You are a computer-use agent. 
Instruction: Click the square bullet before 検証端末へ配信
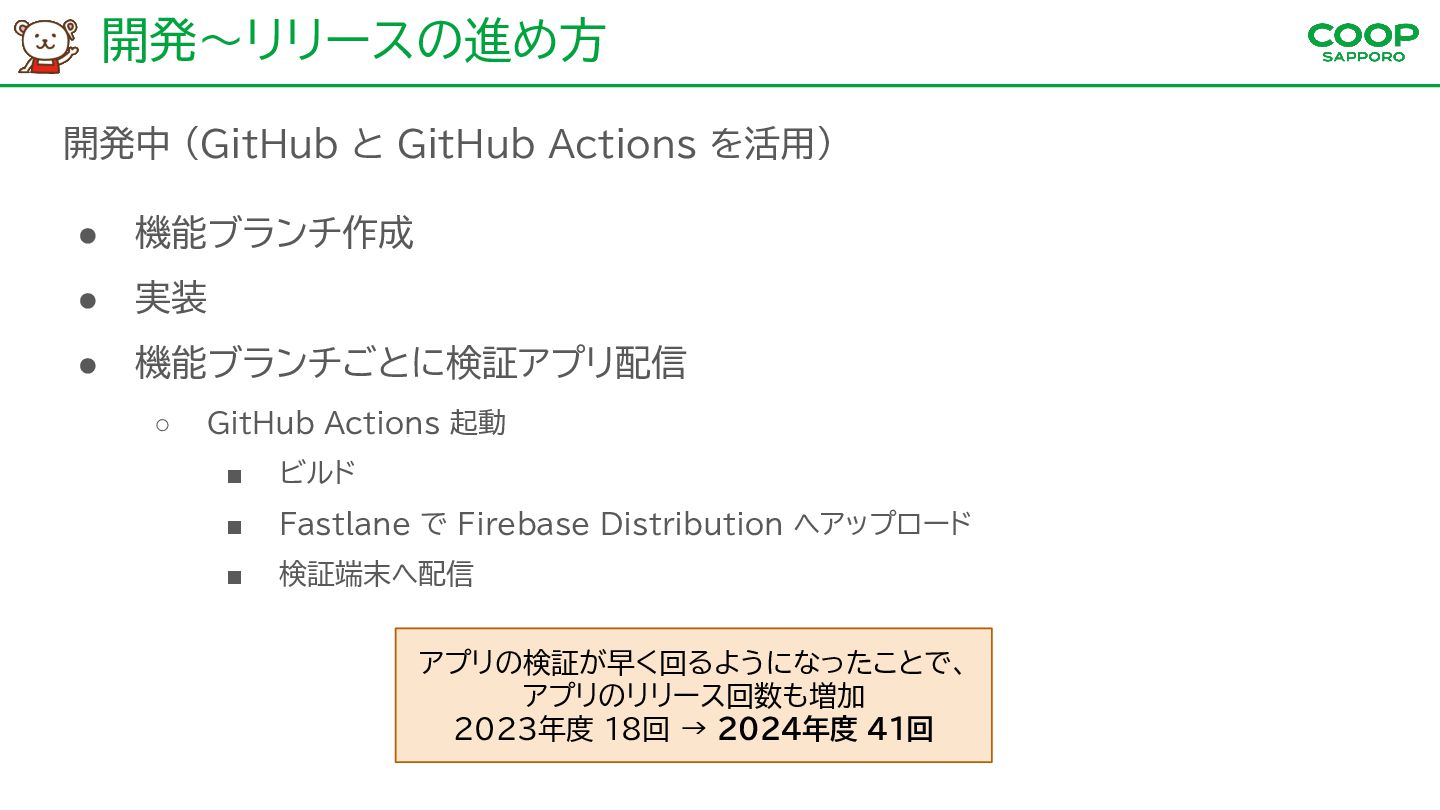point(235,577)
